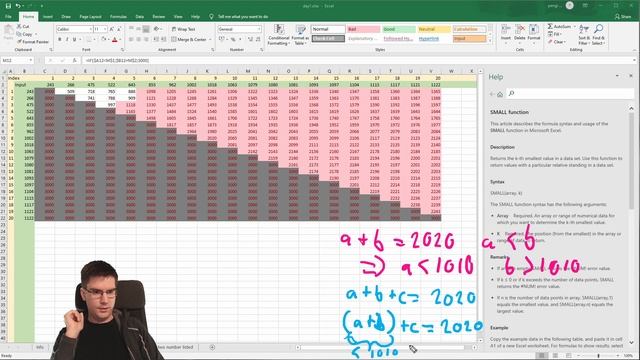Image resolution: width=640 pixels, height=360 pixels.
Task: Save the workbook with the floppy icon
Action: pyautogui.click(x=8, y=6)
